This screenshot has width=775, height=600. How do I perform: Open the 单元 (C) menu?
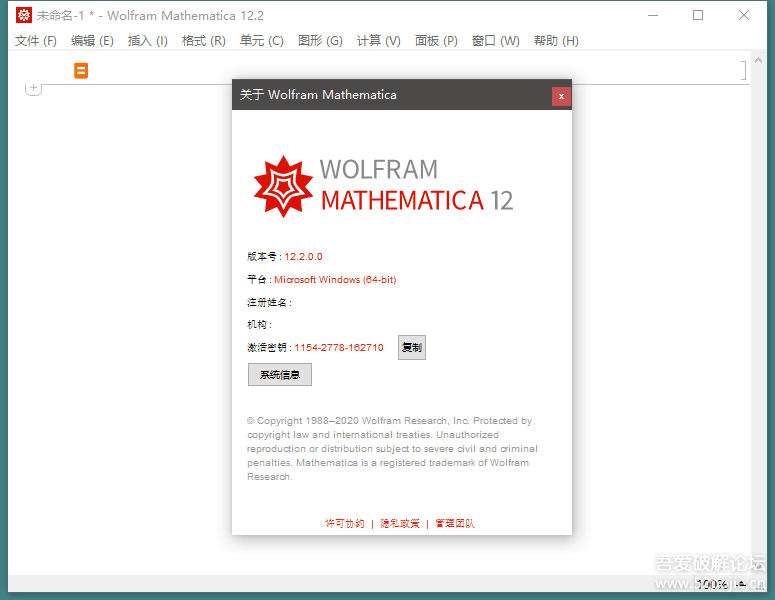(261, 41)
